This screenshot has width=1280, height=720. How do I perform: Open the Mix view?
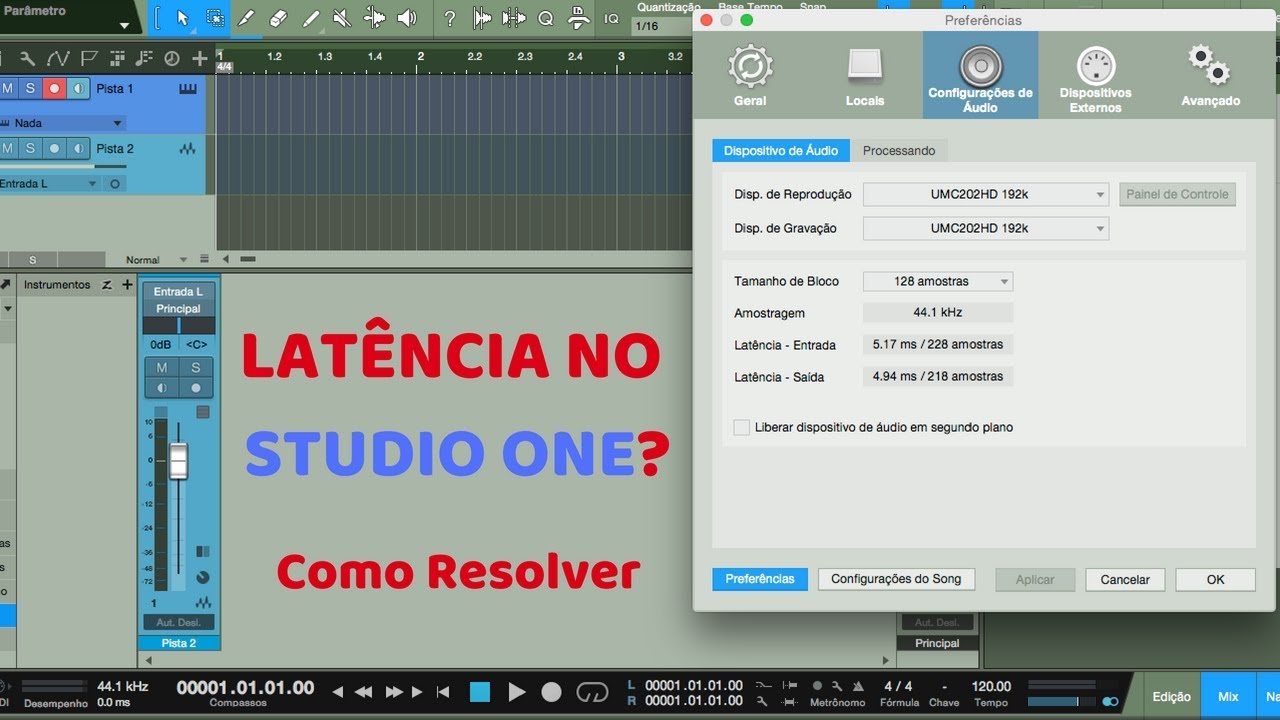tap(1228, 697)
